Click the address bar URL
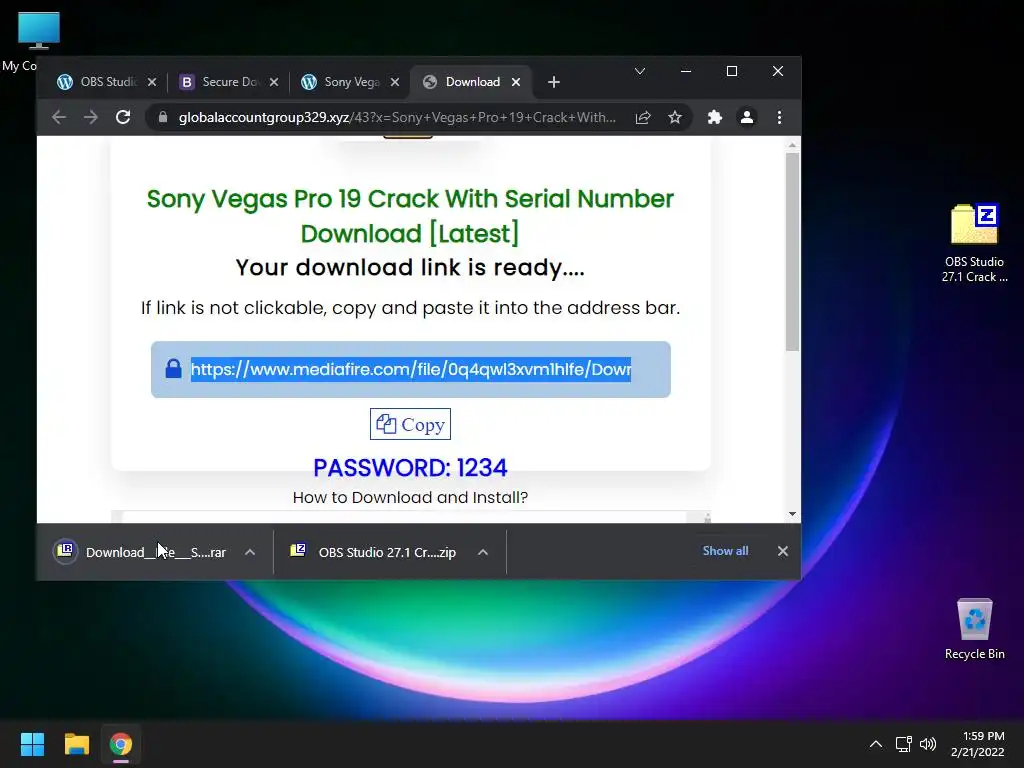This screenshot has height=768, width=1024. pyautogui.click(x=397, y=118)
